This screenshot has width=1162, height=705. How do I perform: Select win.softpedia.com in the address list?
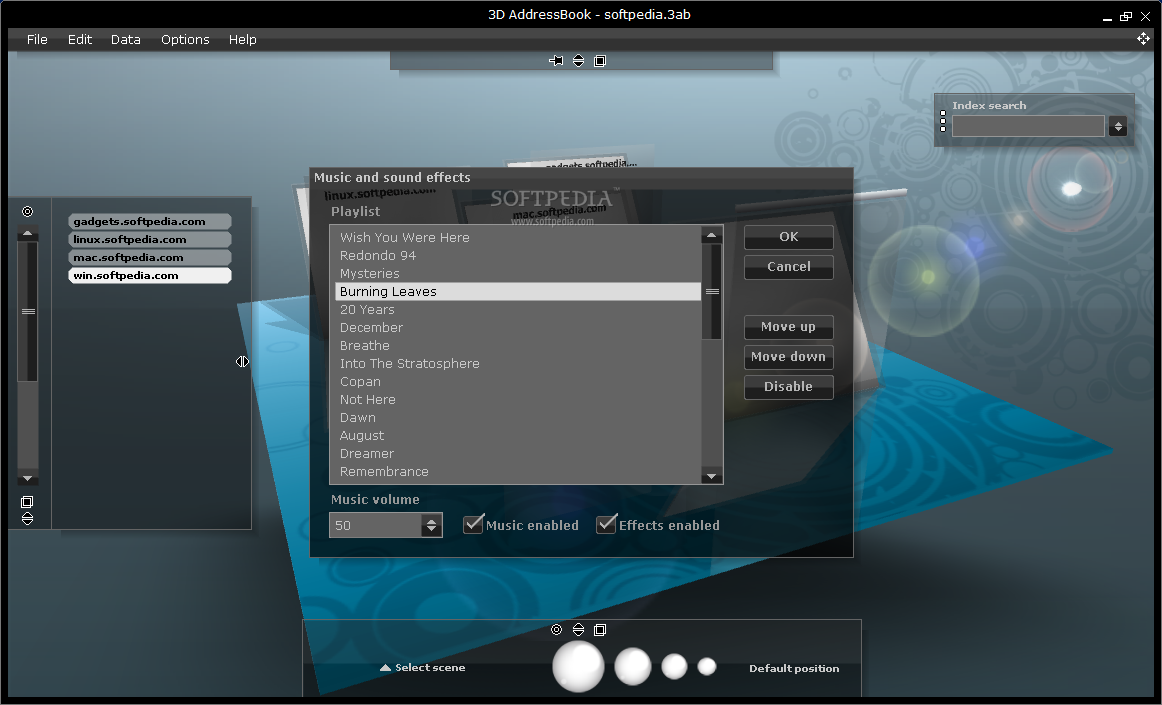click(150, 275)
